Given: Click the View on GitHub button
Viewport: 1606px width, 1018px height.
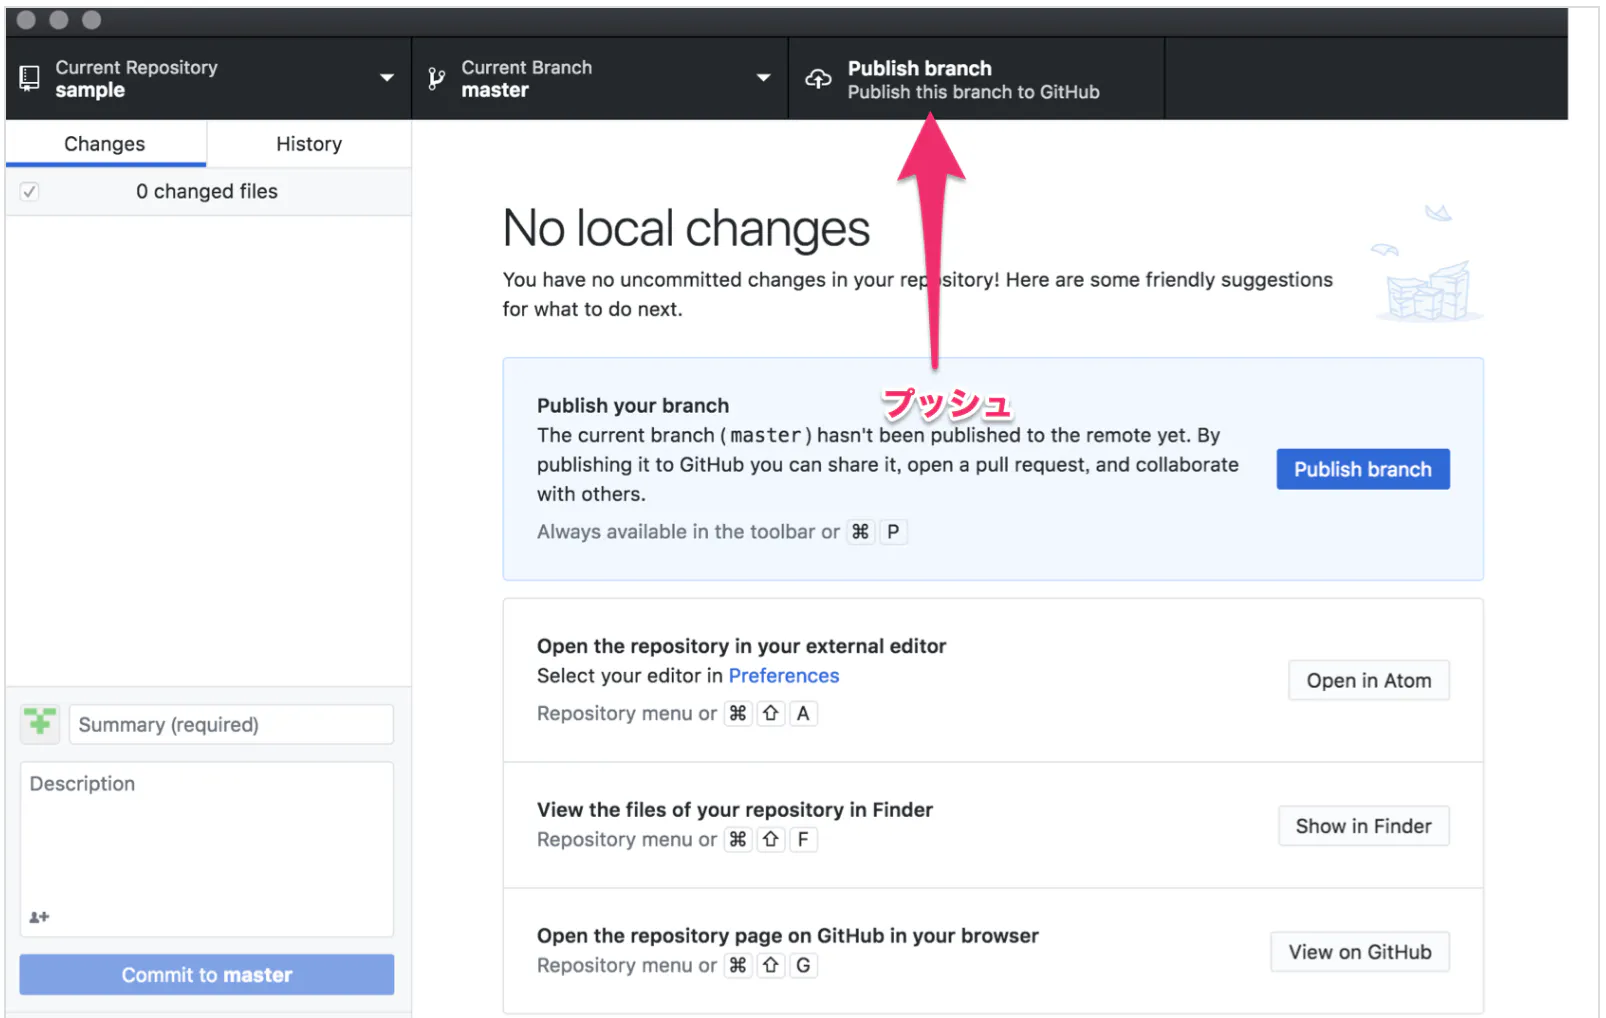Looking at the screenshot, I should pos(1360,952).
